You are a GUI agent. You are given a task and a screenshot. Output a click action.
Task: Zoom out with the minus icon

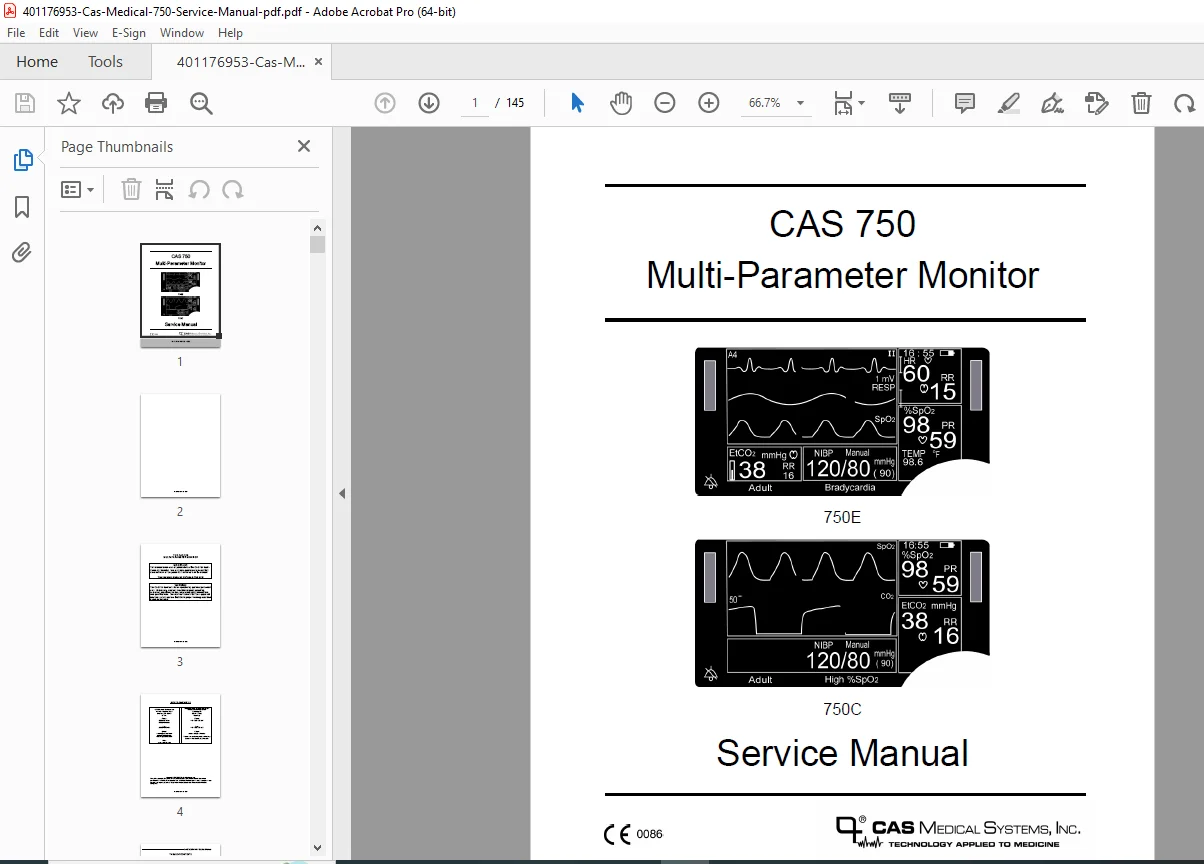[665, 103]
